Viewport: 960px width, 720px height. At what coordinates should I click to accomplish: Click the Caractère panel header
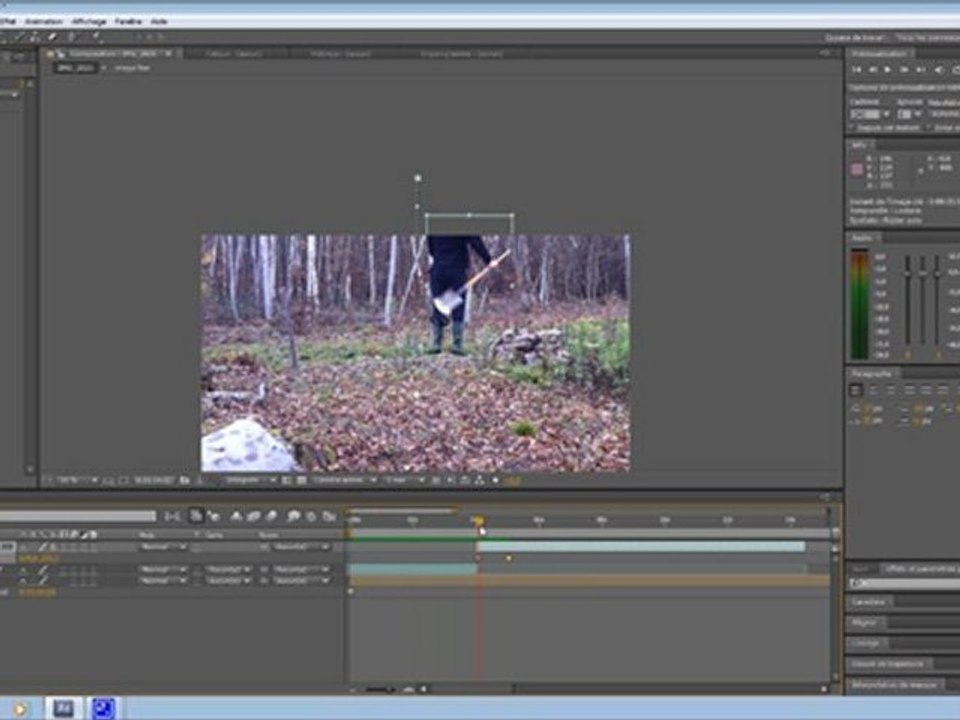tap(868, 602)
